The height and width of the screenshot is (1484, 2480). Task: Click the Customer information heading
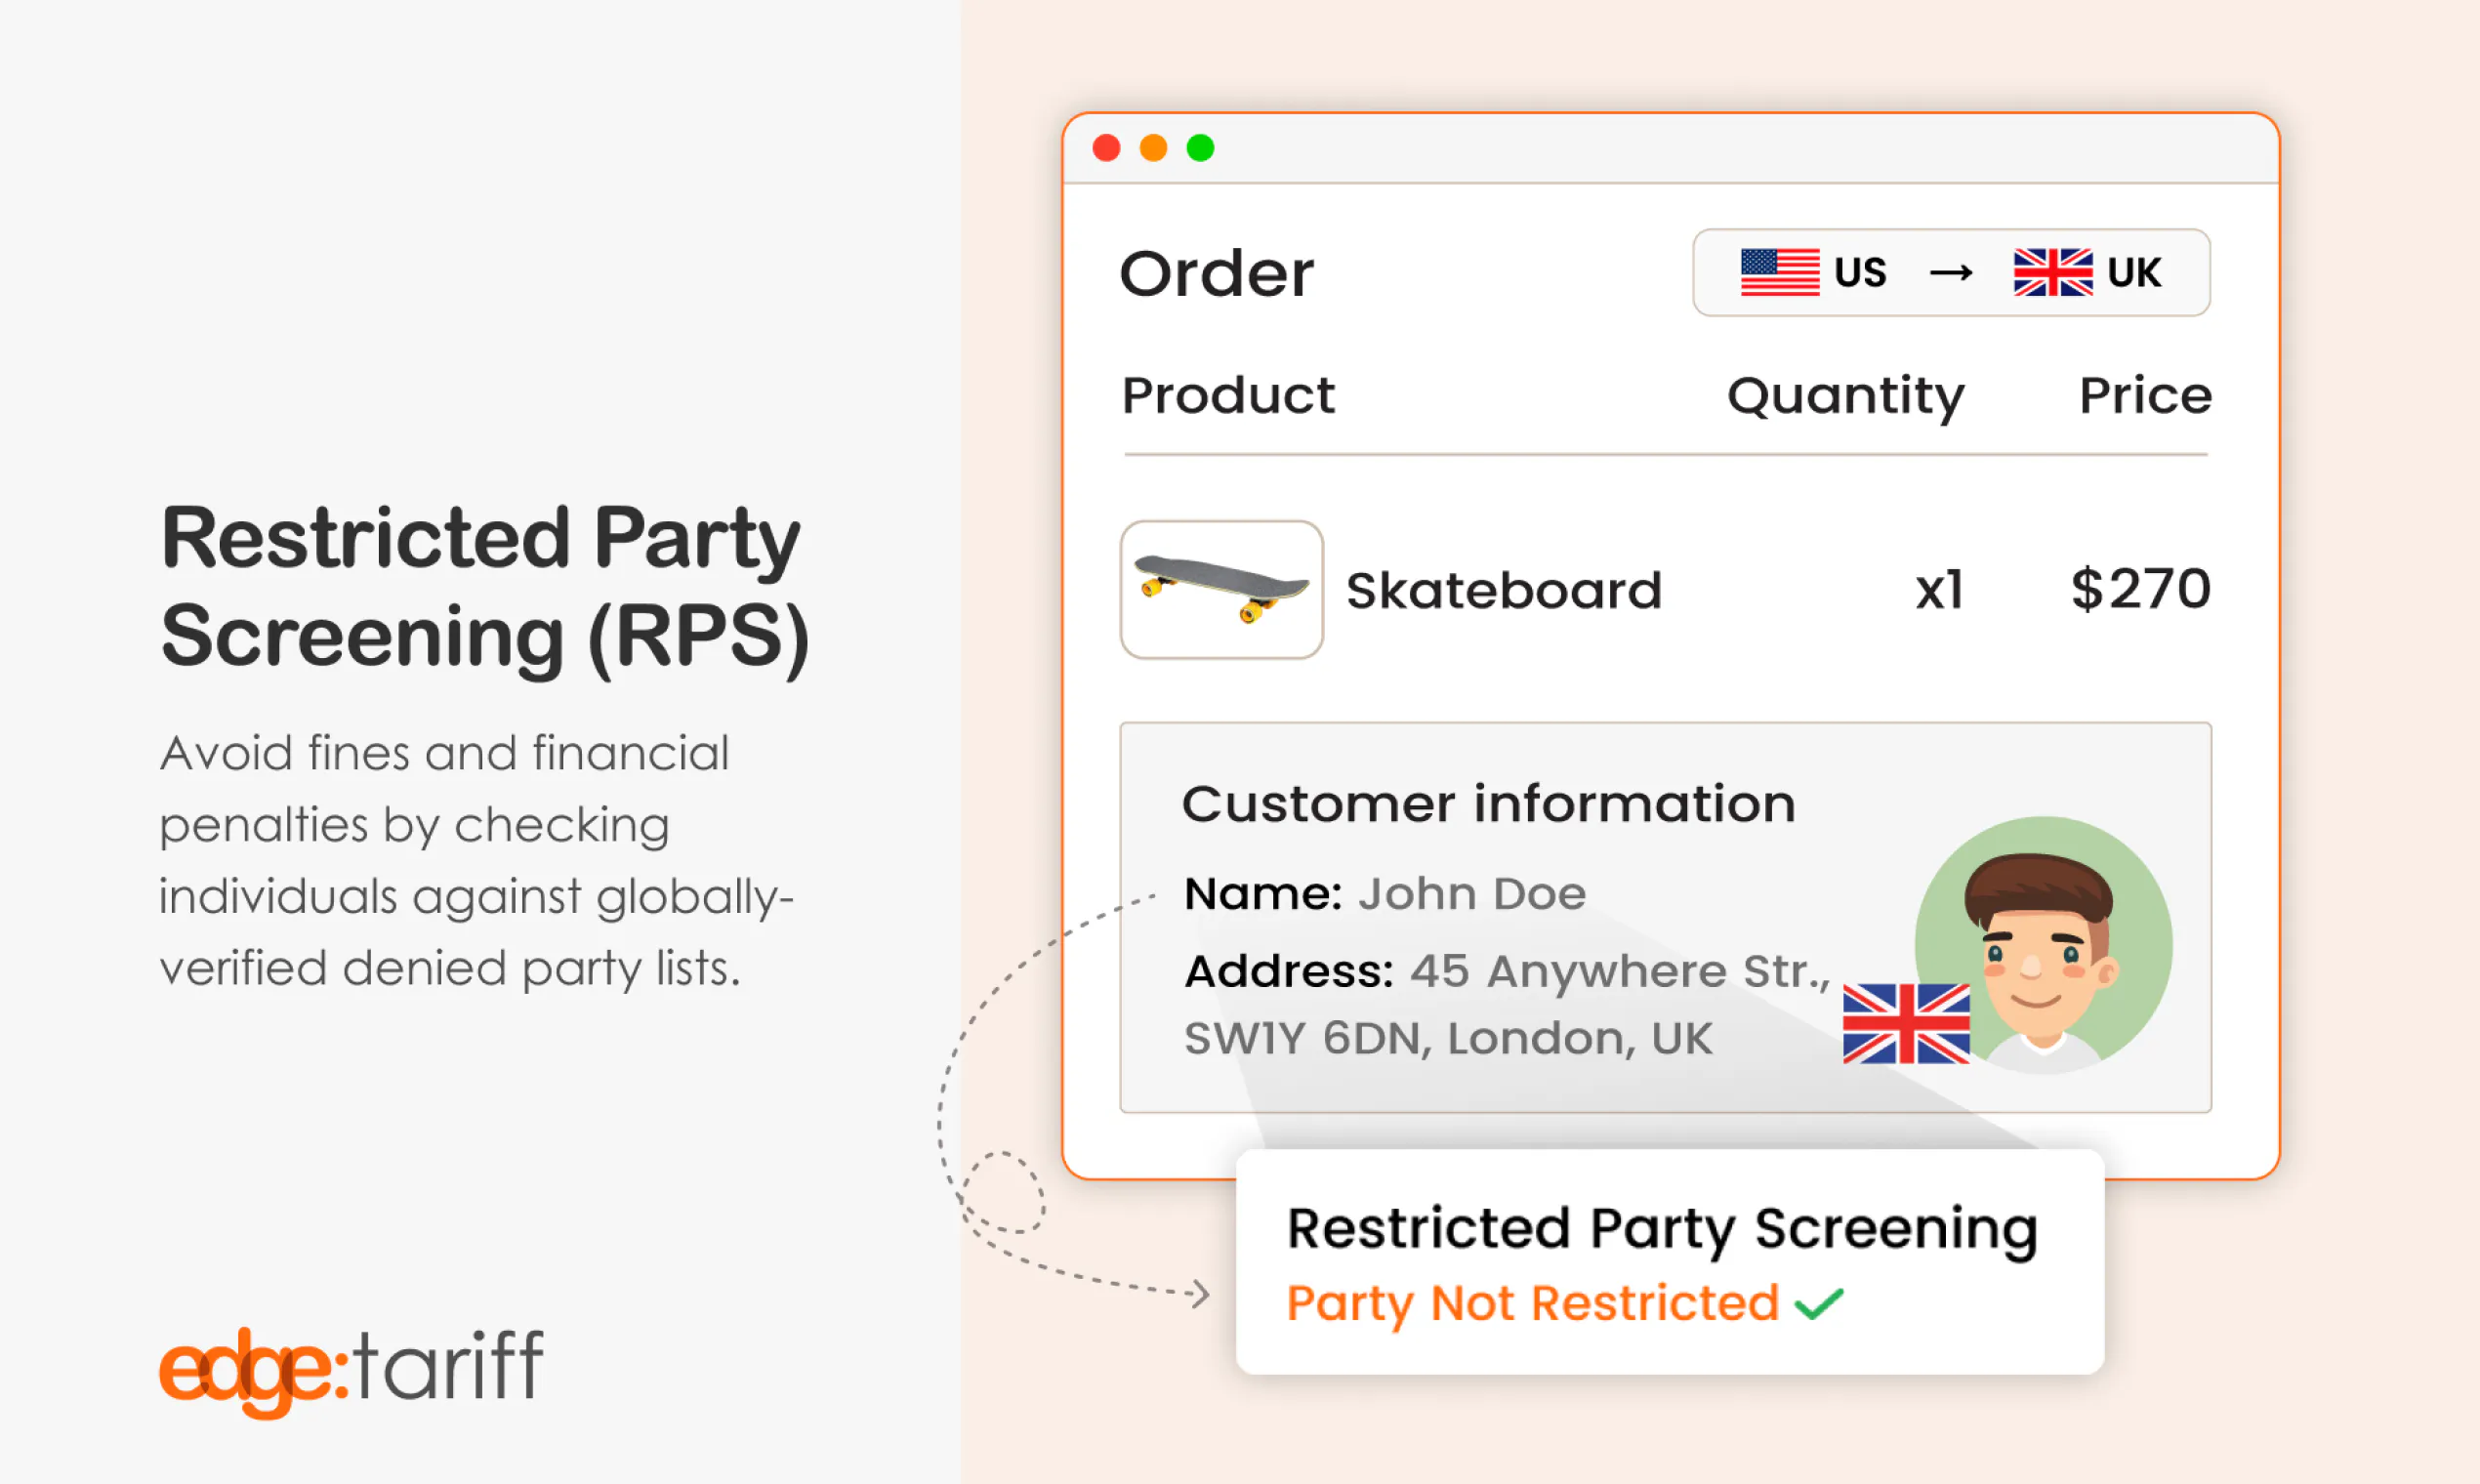pos(1489,804)
